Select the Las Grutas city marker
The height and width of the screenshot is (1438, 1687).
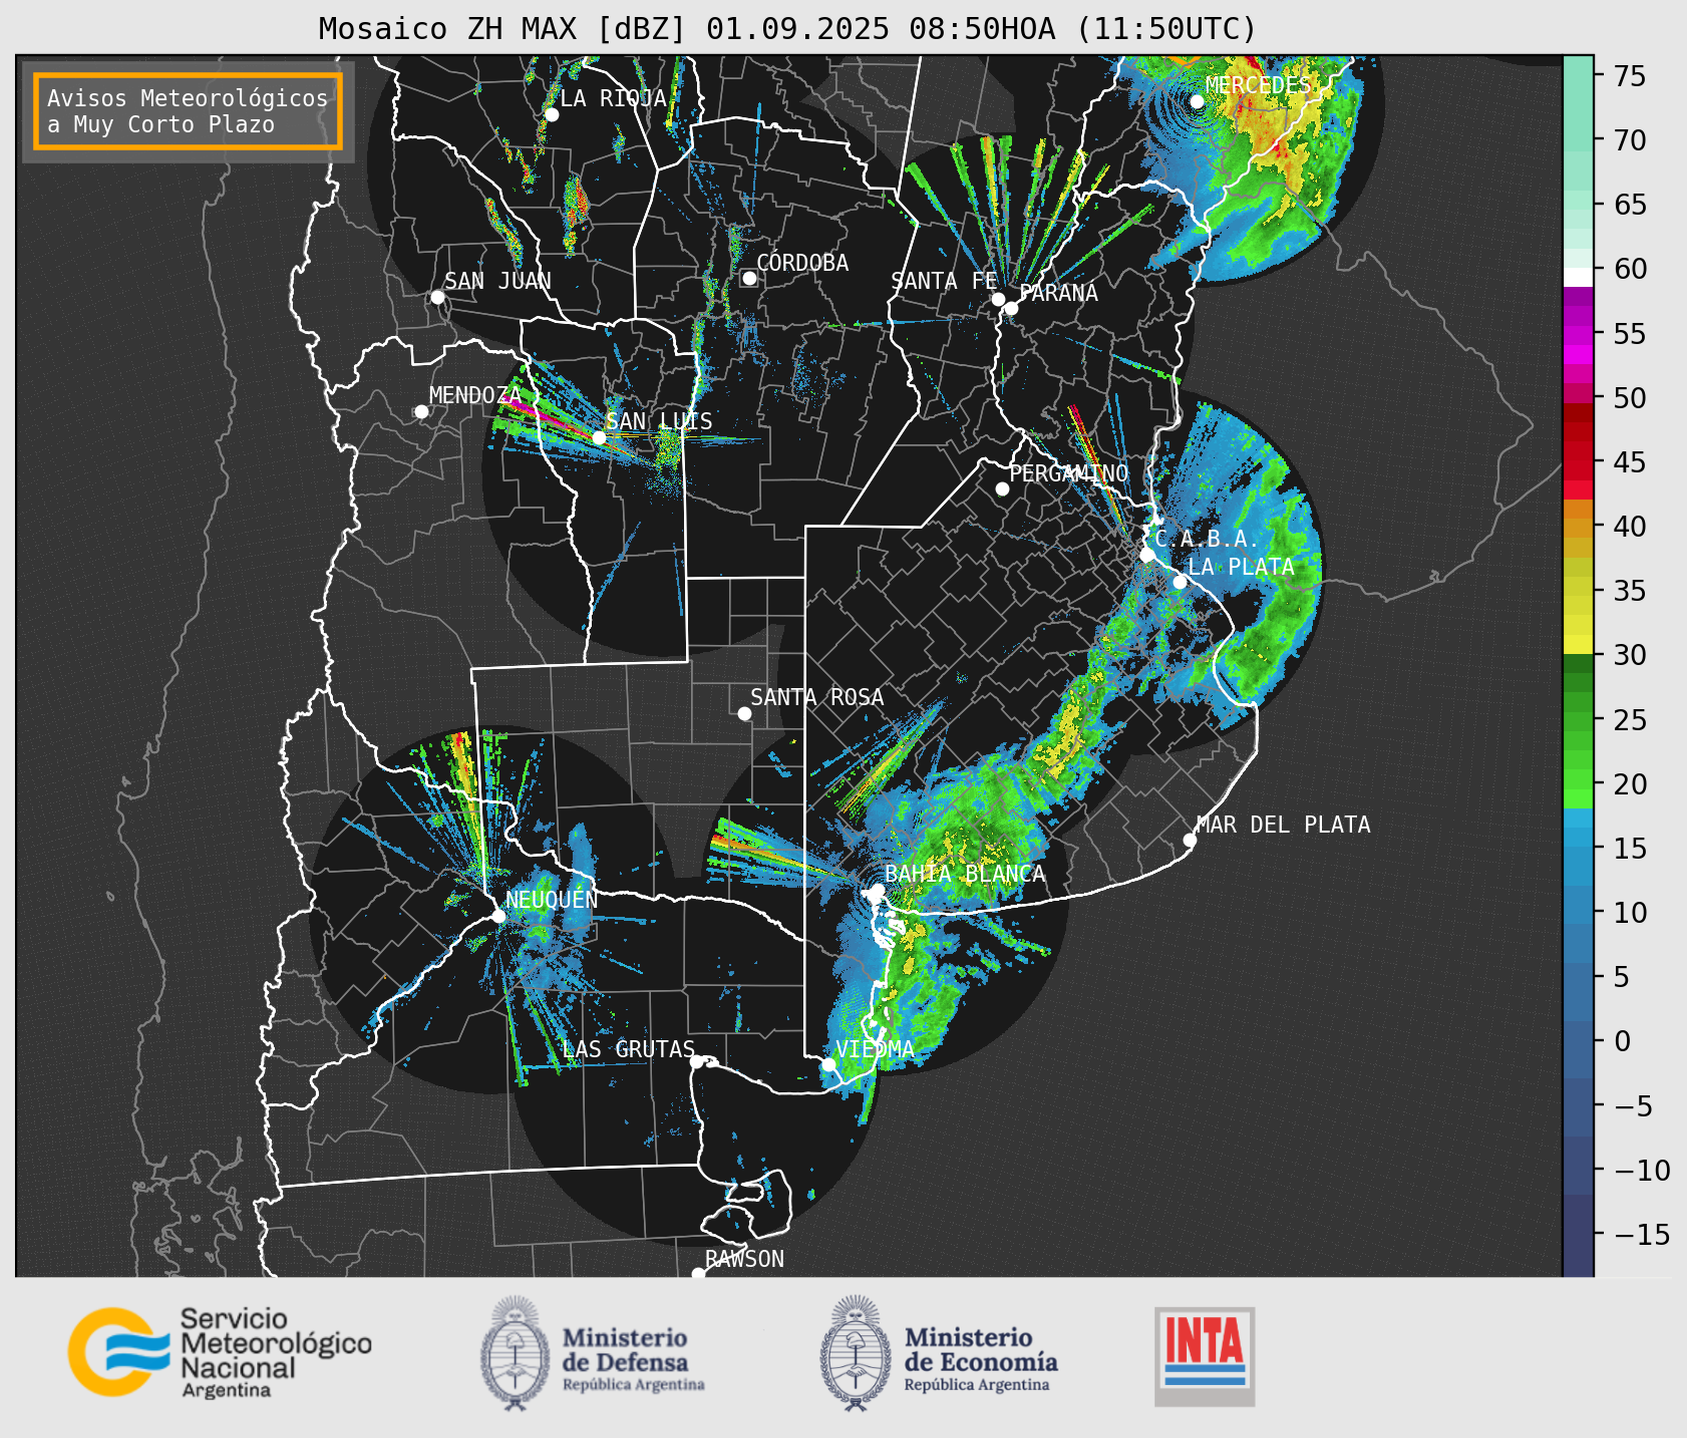point(697,1062)
